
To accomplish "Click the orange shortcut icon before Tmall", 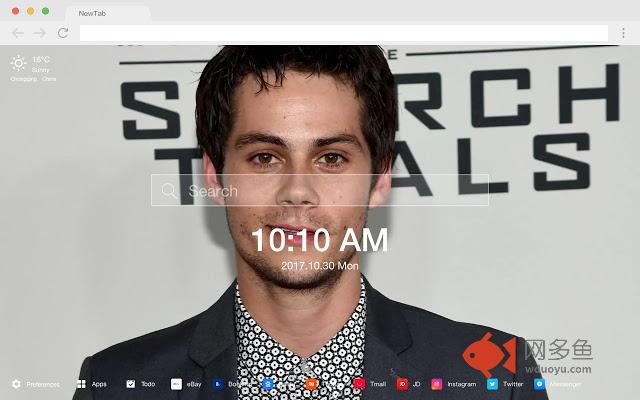I will coord(311,384).
